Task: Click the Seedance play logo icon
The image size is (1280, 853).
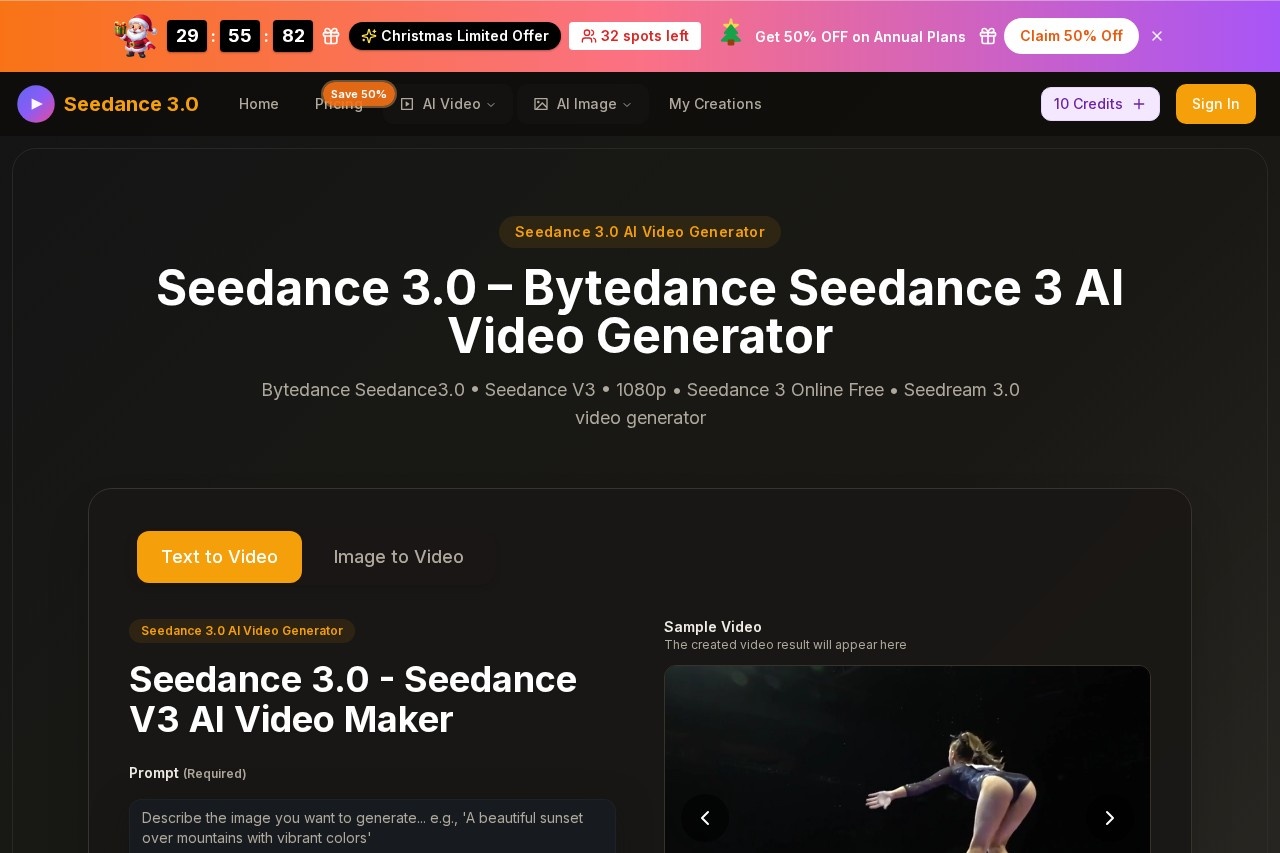Action: (x=36, y=104)
